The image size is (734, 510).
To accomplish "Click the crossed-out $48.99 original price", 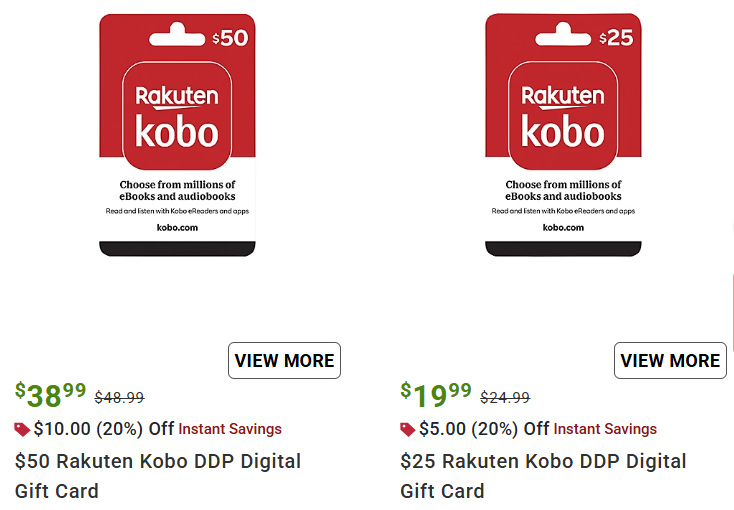I will click(x=119, y=397).
